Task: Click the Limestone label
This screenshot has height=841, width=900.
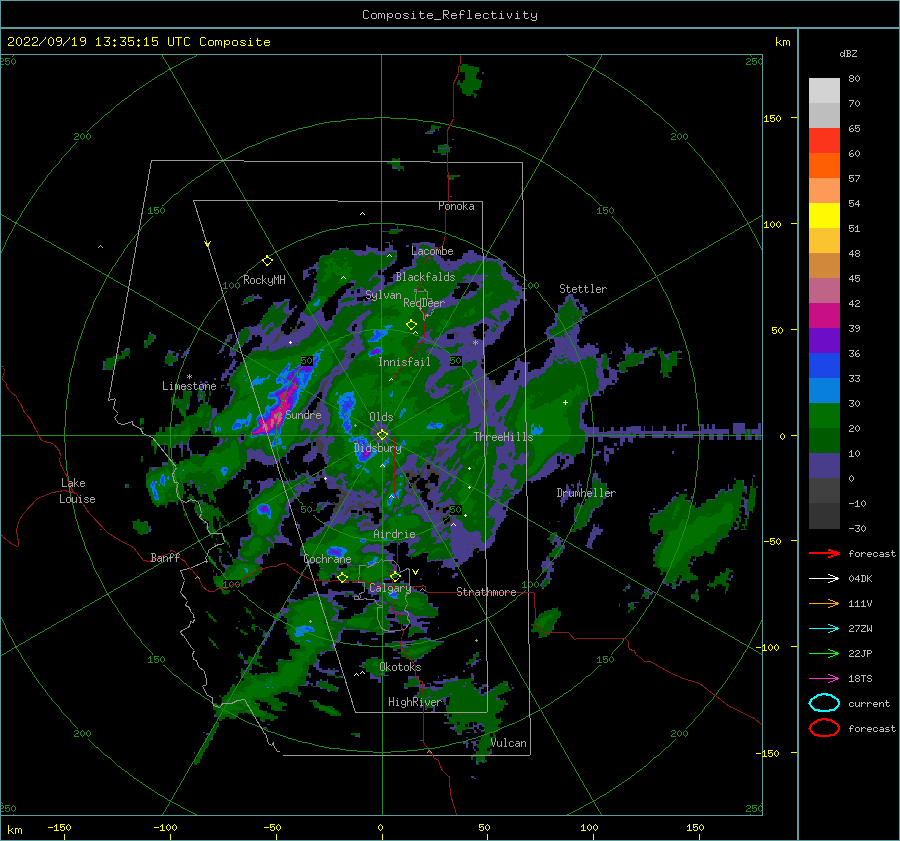Action: click(189, 386)
